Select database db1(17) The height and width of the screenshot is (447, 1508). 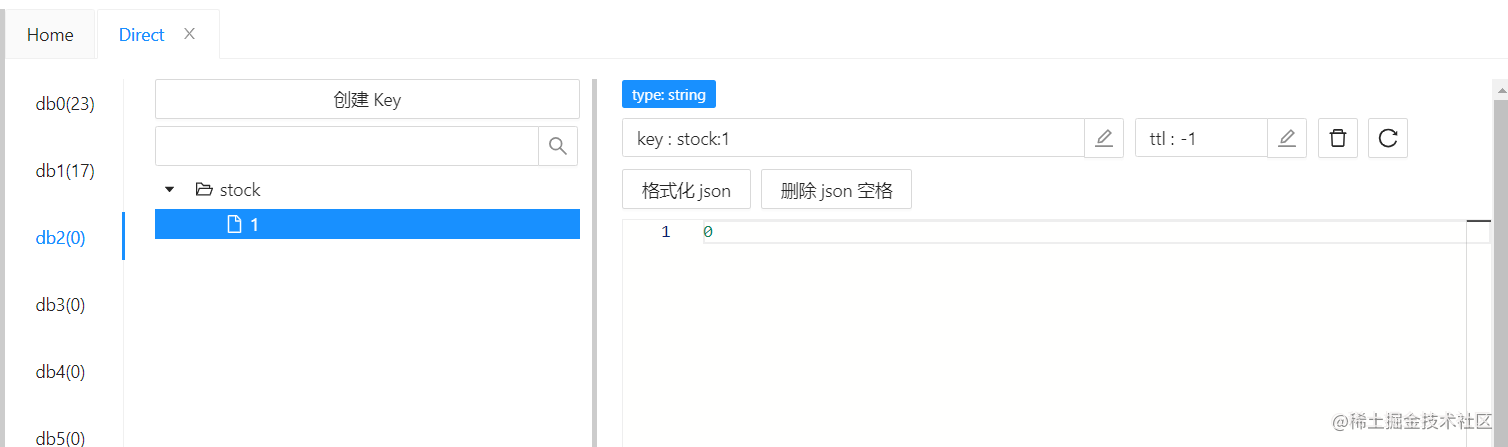point(65,171)
